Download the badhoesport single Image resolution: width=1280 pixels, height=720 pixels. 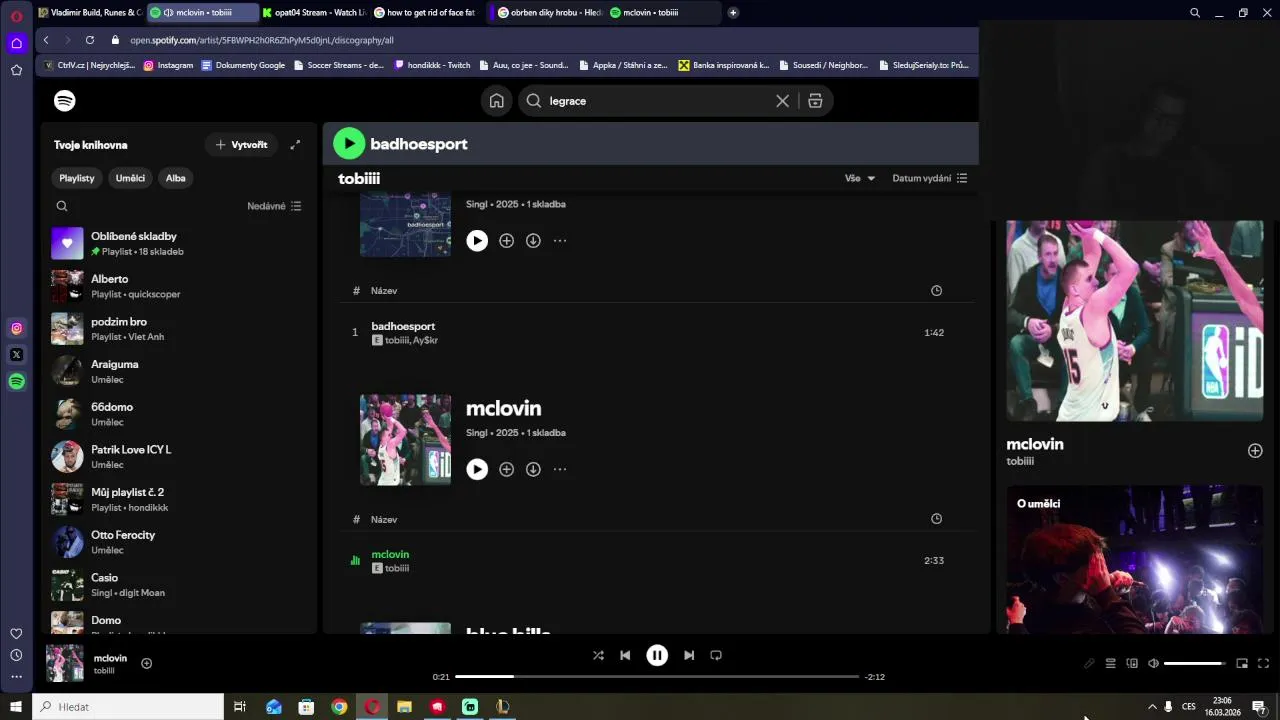pyautogui.click(x=533, y=241)
